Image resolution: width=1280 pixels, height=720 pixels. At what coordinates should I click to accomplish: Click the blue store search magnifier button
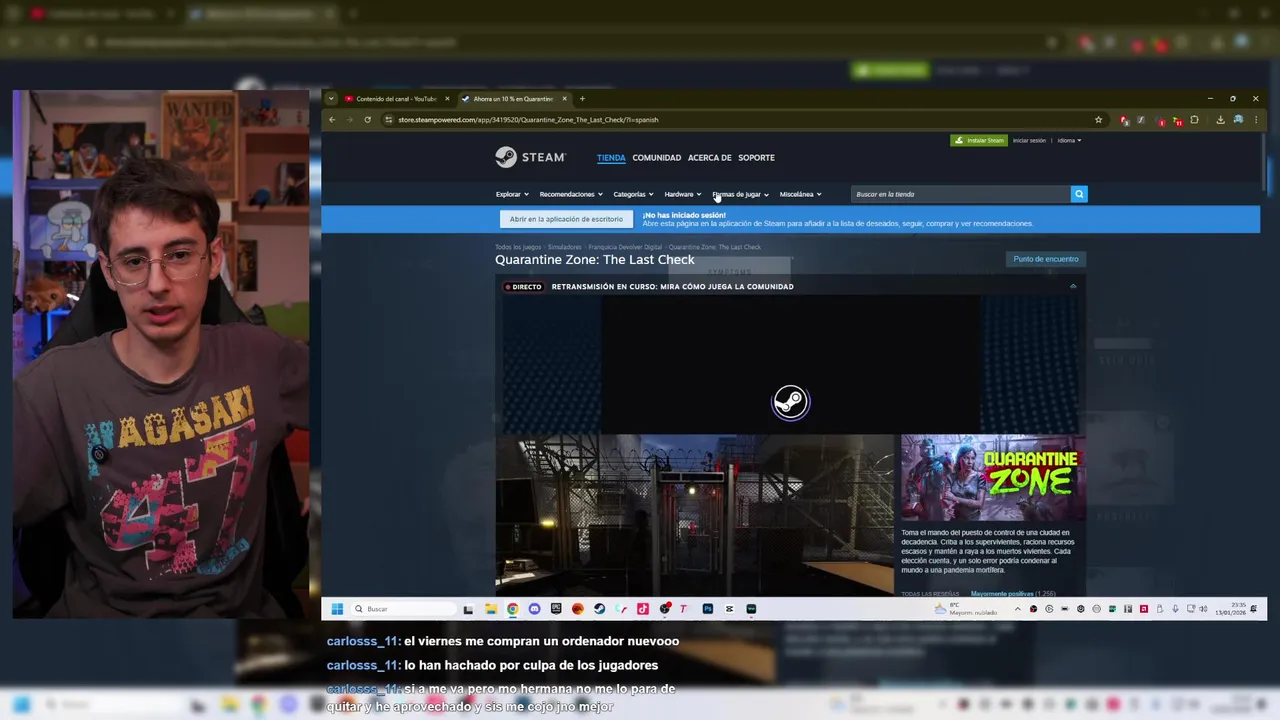[x=1078, y=194]
